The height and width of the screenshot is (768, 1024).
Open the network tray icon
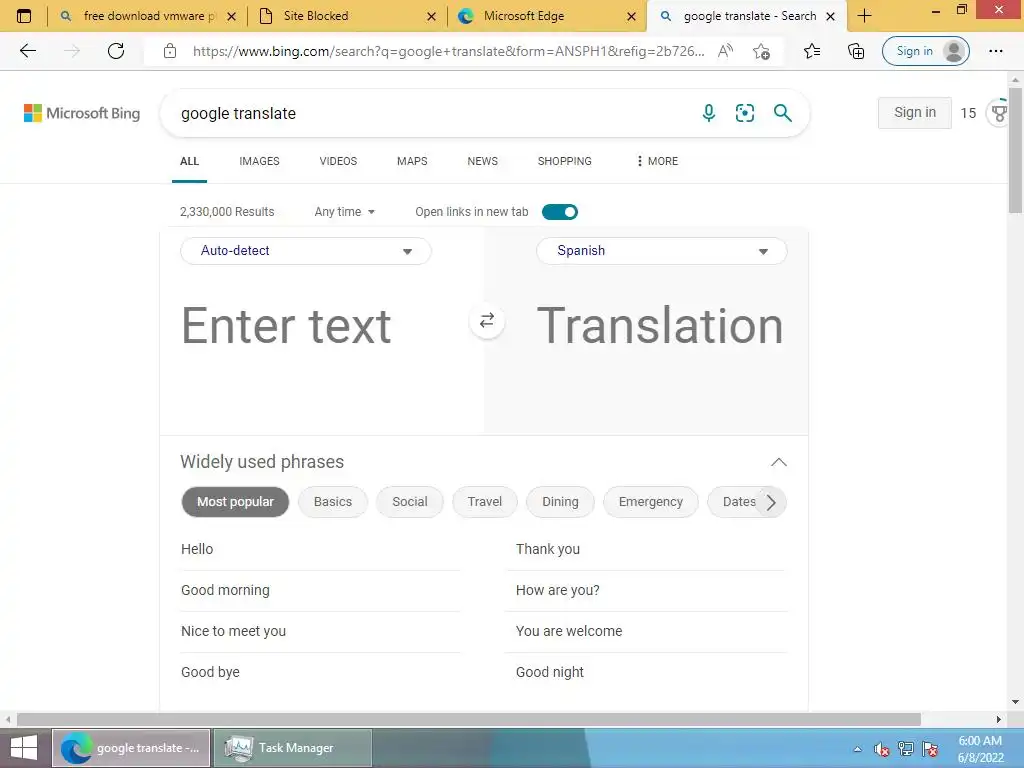click(906, 749)
